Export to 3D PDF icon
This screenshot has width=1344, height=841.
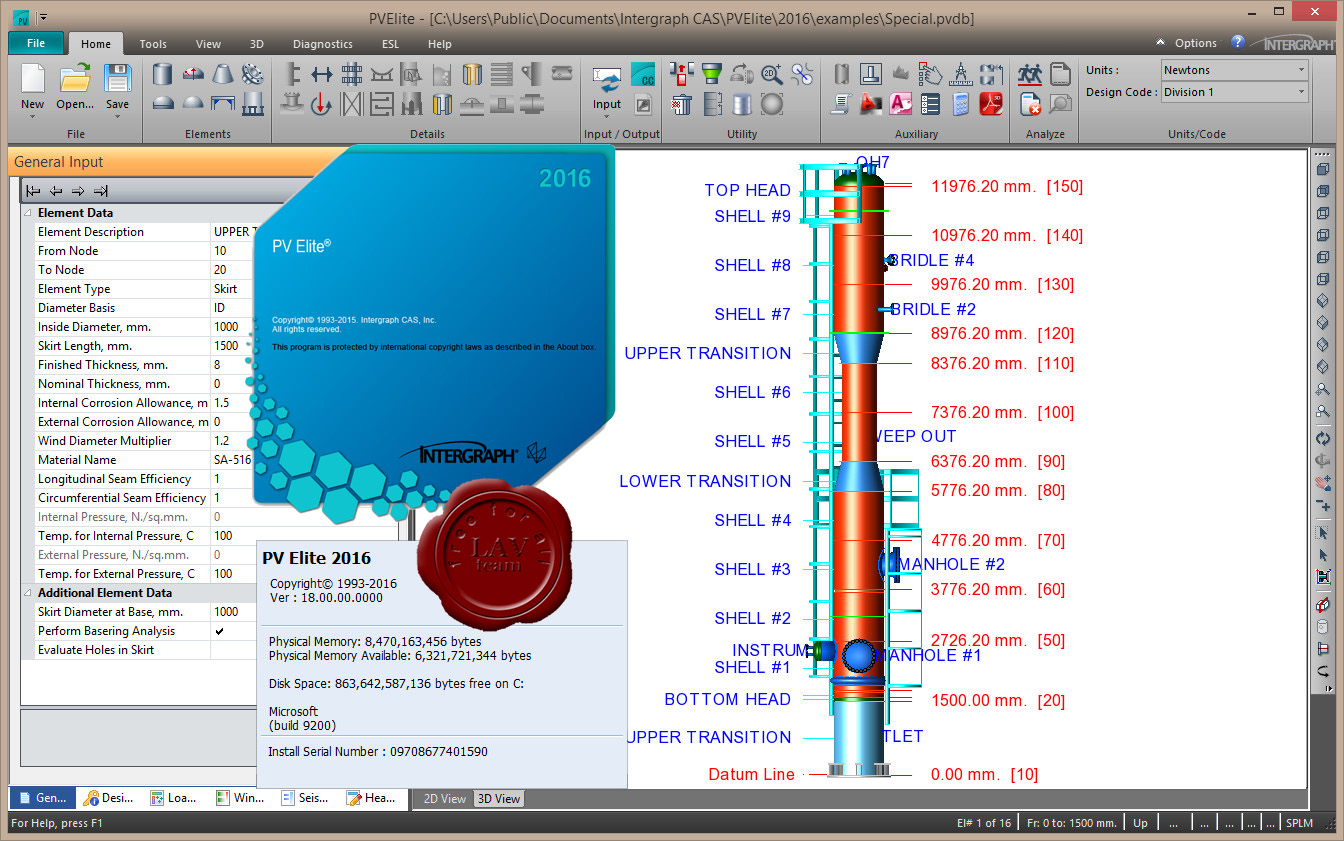(991, 103)
